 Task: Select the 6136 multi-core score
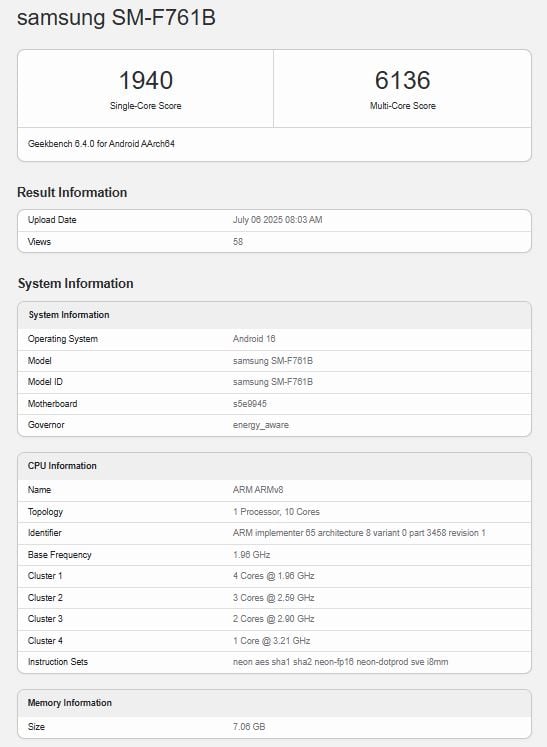[403, 80]
